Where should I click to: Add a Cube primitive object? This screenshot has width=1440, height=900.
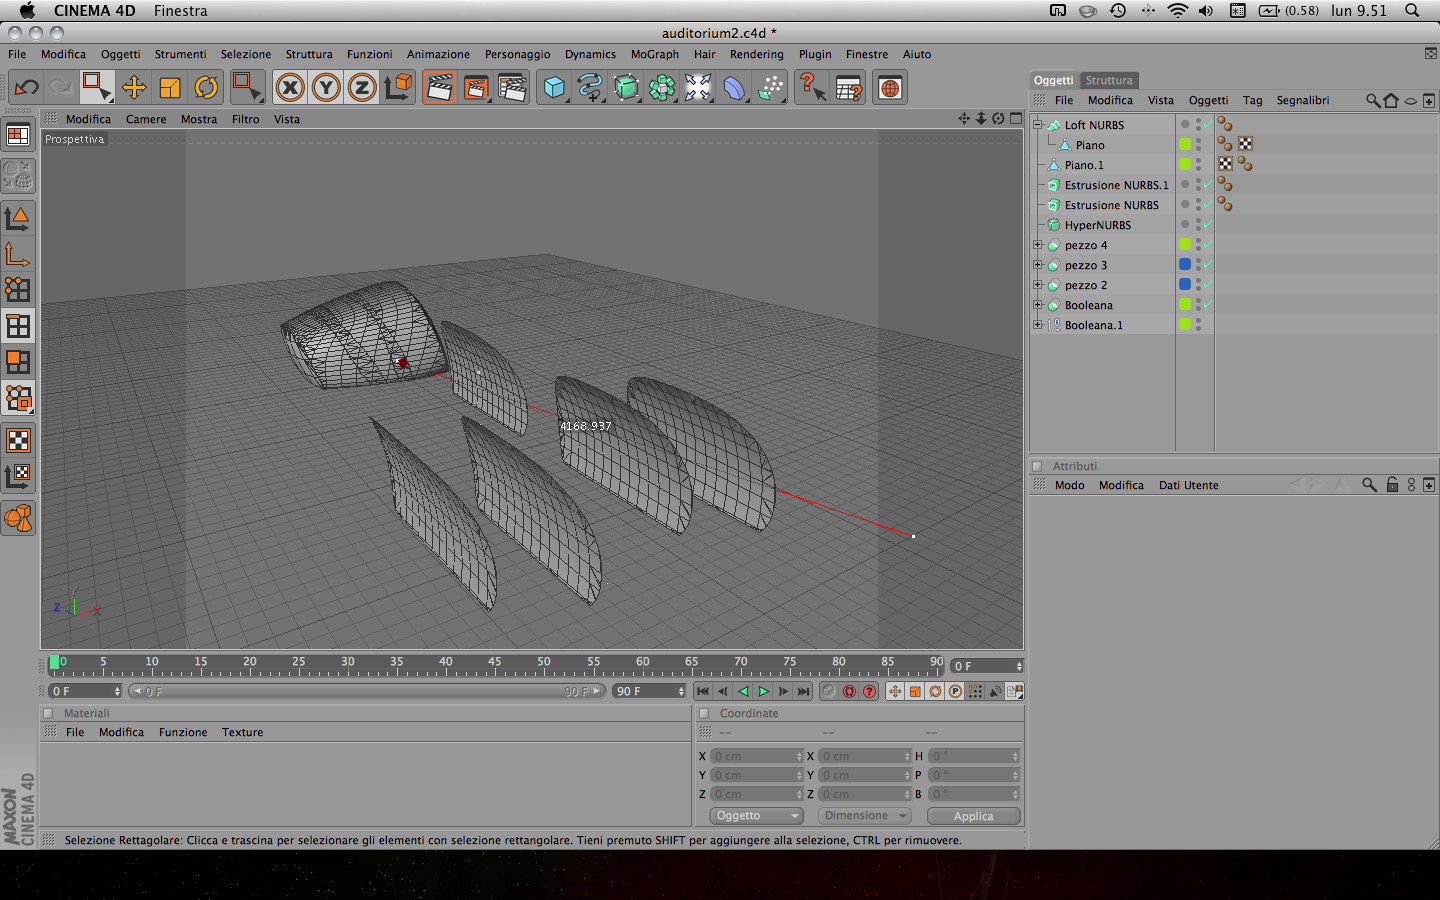pyautogui.click(x=554, y=88)
